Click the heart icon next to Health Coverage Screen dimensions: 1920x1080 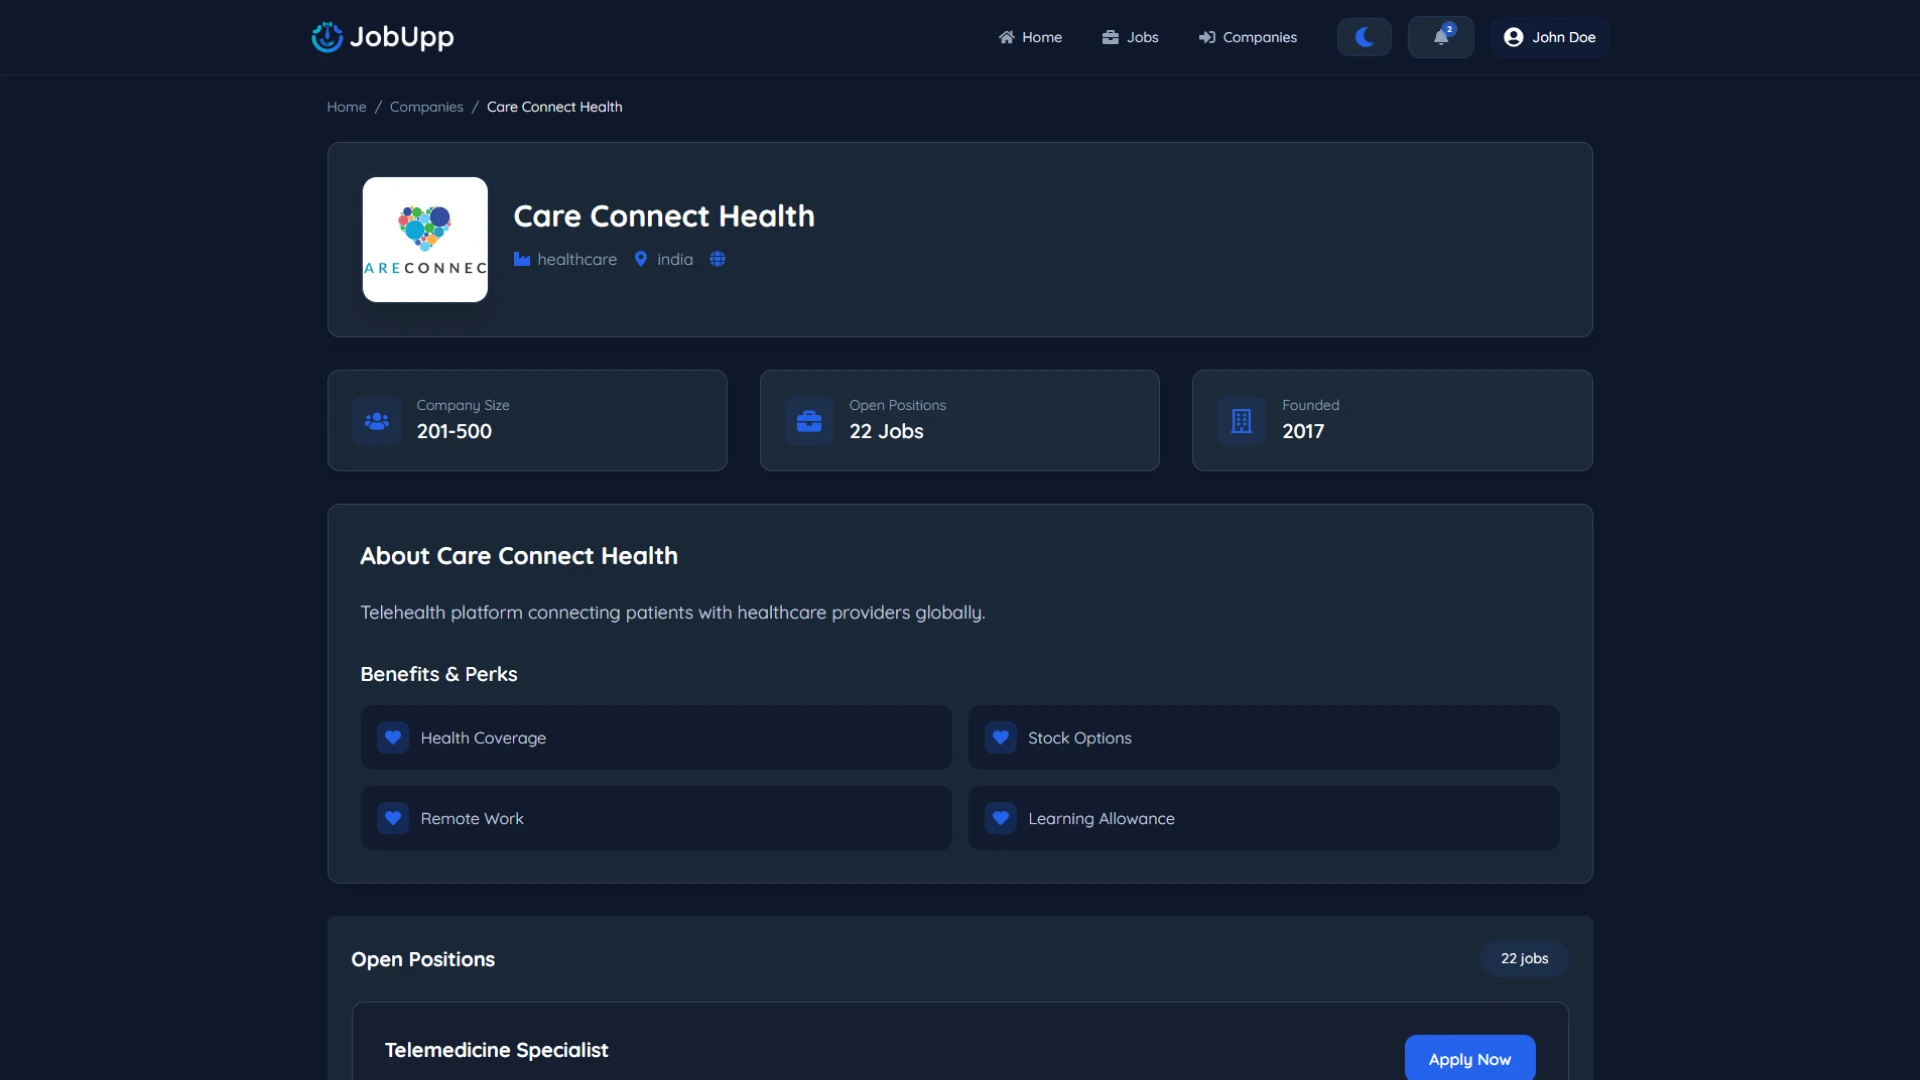(x=393, y=738)
